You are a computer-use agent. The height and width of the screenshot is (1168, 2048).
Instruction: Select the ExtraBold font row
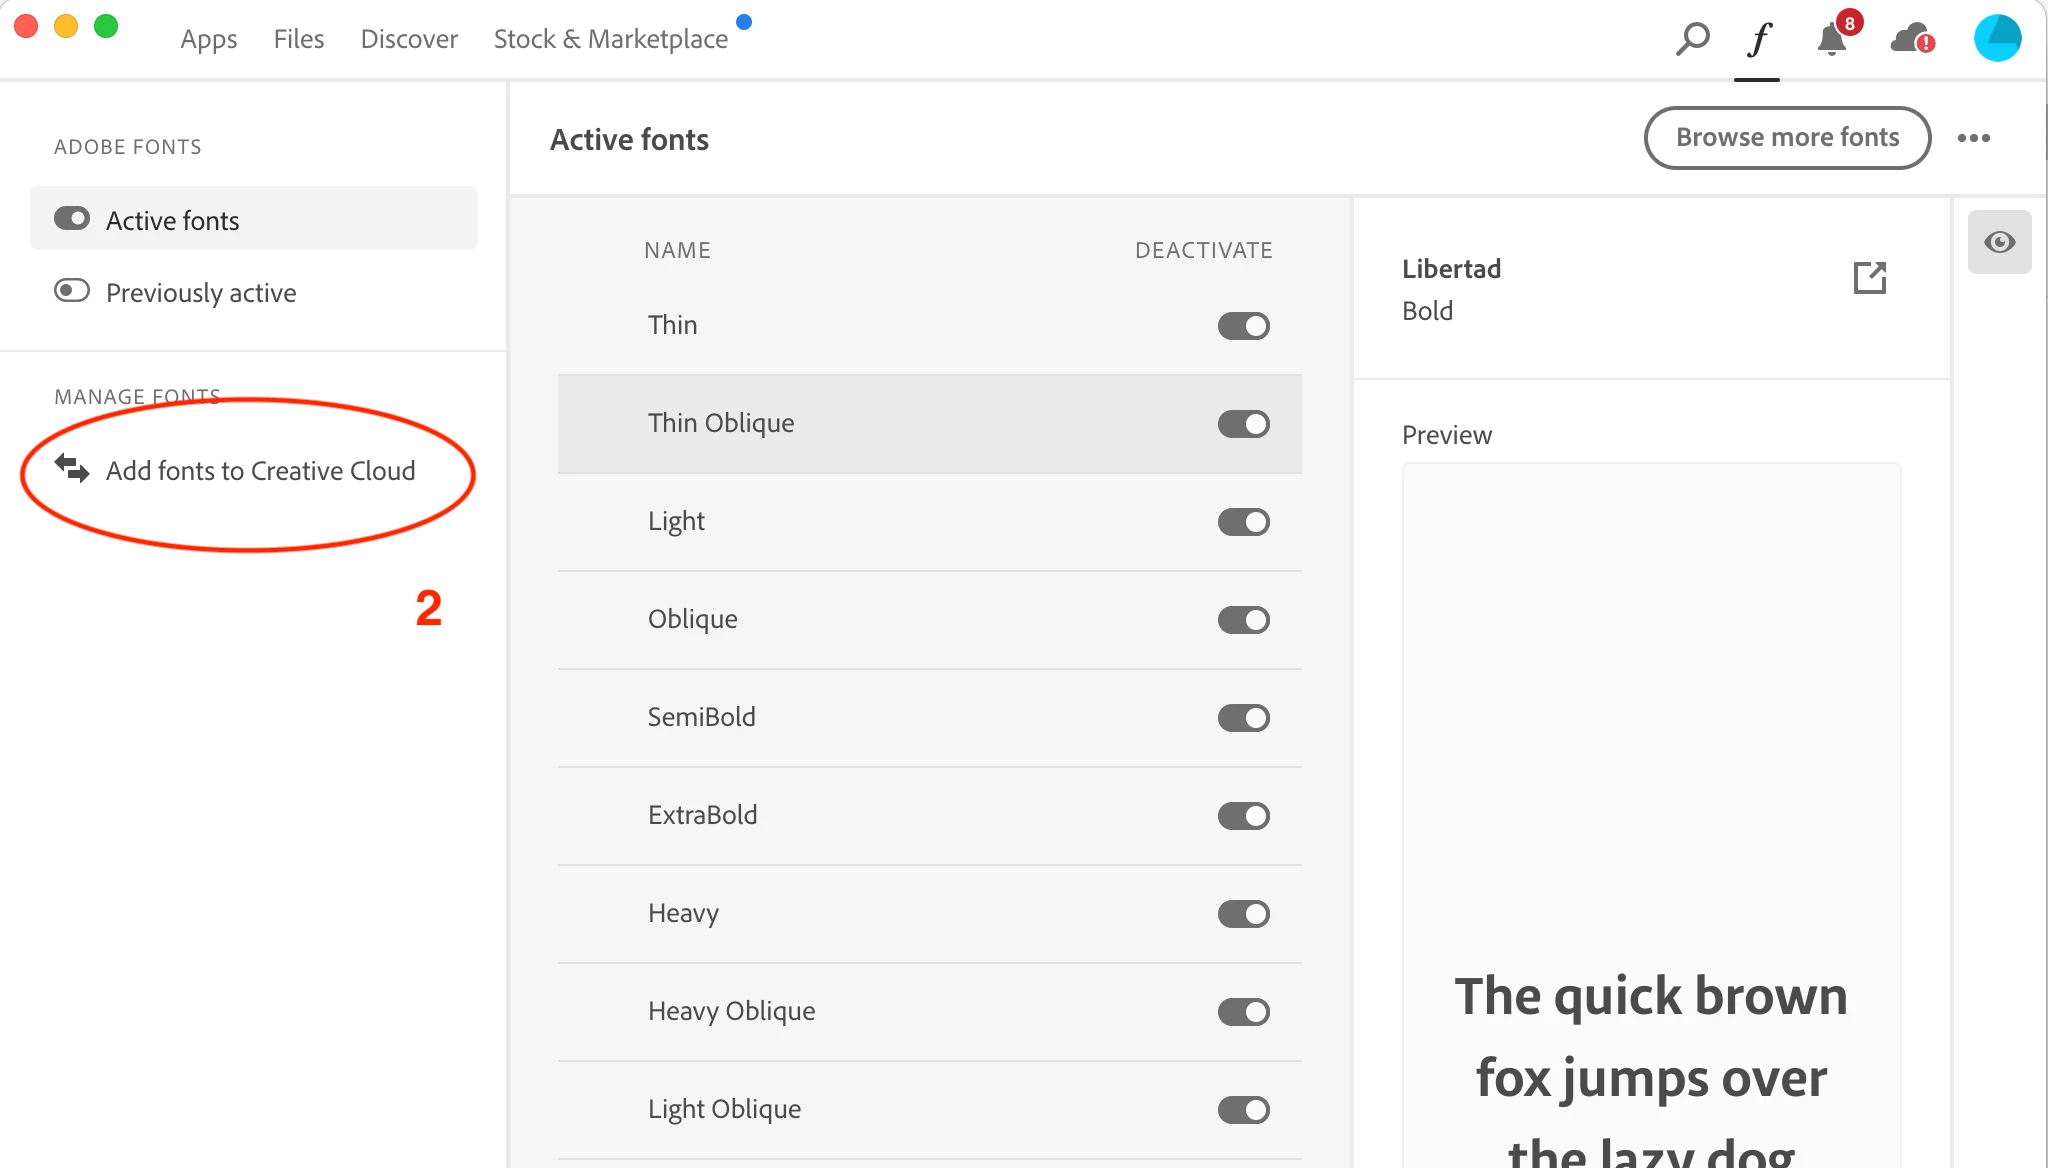pyautogui.click(x=703, y=815)
